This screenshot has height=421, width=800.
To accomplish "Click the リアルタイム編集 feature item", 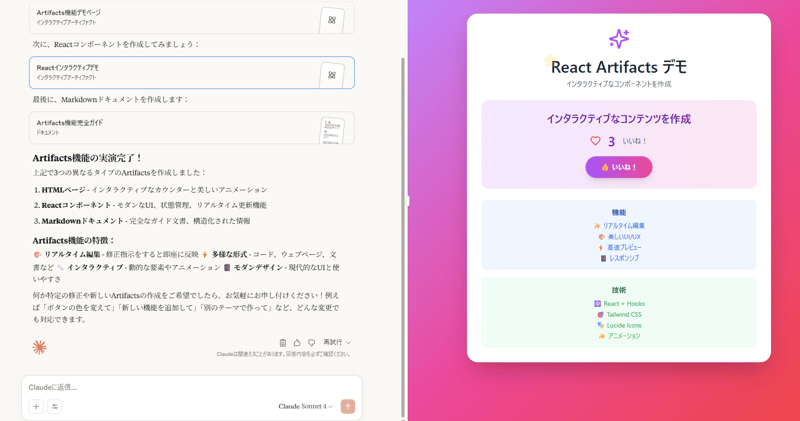I will tap(619, 226).
